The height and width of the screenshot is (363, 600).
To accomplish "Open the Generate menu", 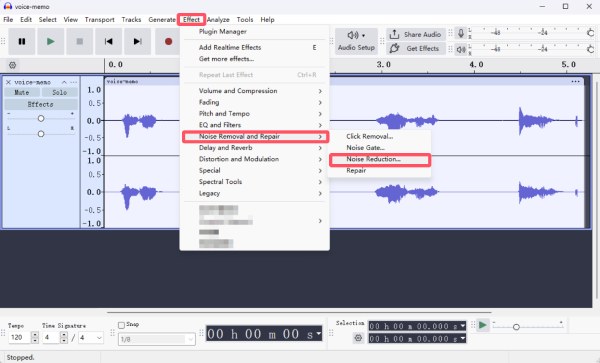I will (162, 20).
